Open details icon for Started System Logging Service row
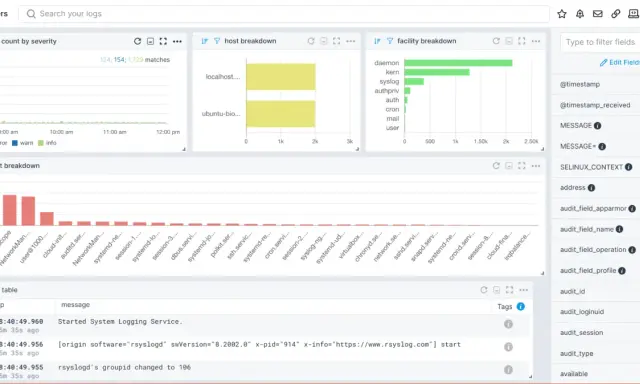Viewport: 640px width, 384px height. [x=508, y=324]
